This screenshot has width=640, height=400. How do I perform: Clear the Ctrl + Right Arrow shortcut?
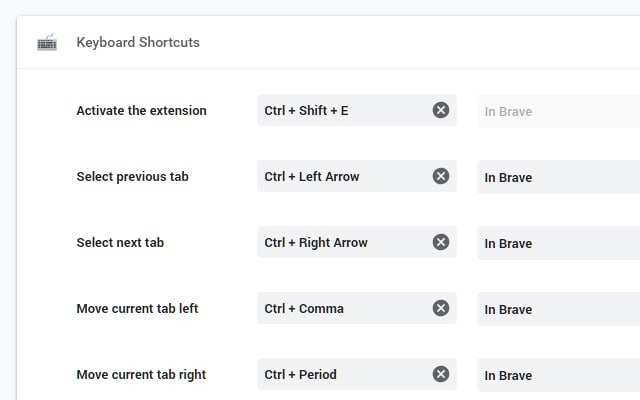tap(441, 242)
